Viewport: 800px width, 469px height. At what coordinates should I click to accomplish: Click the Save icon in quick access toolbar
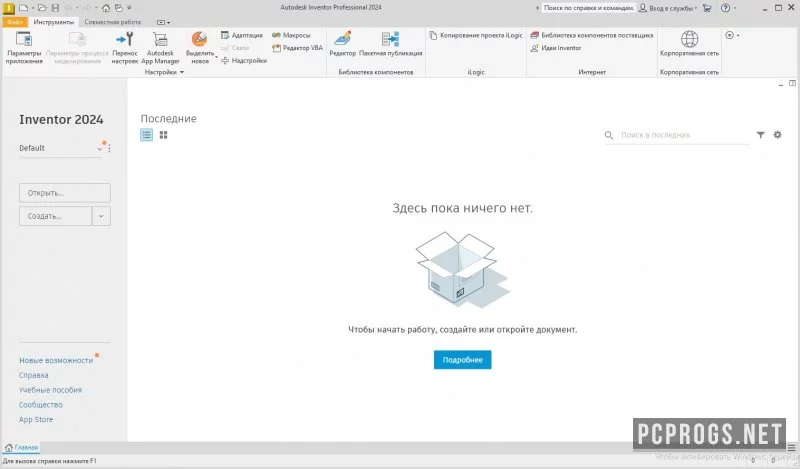55,8
